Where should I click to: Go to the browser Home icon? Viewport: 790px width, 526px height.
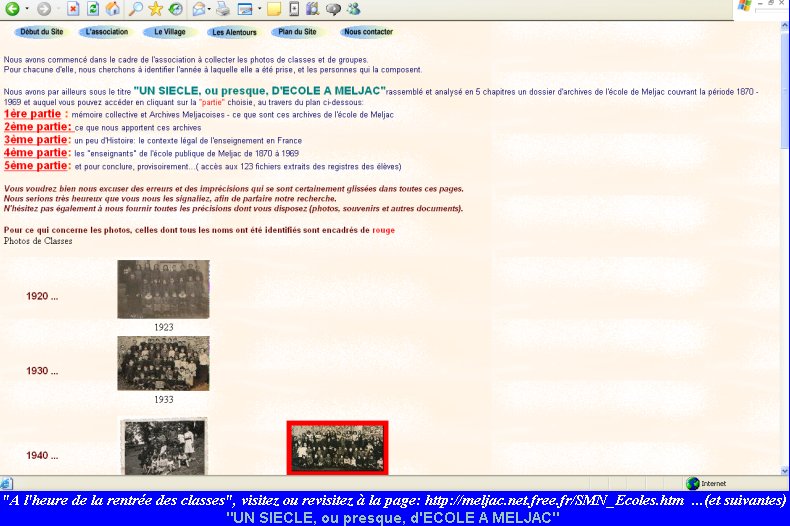click(x=113, y=9)
